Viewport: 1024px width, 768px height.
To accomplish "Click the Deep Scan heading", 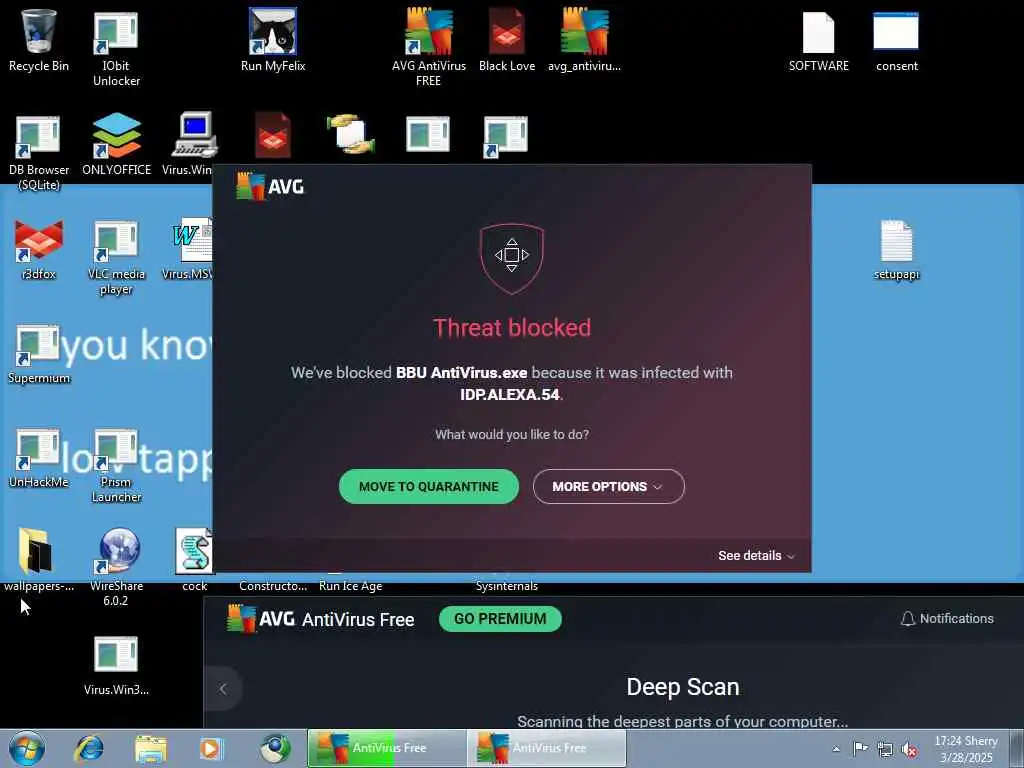I will tap(682, 687).
